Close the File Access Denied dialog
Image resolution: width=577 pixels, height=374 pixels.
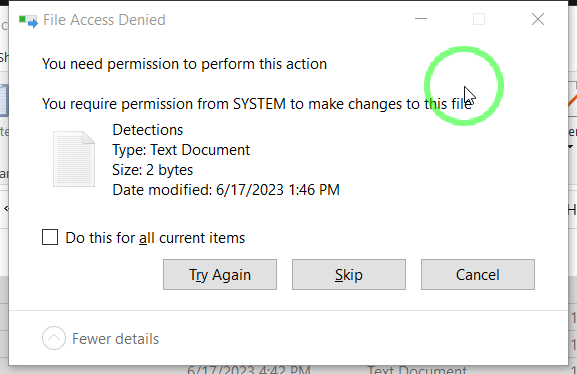538,19
